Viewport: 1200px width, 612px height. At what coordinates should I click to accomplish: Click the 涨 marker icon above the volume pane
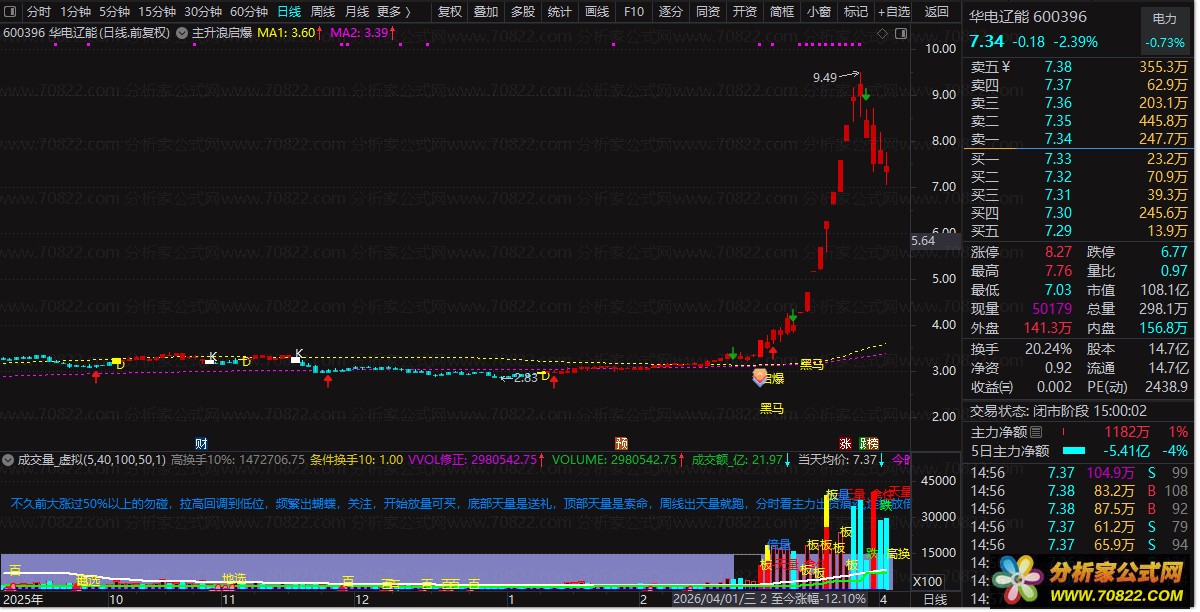click(x=845, y=443)
